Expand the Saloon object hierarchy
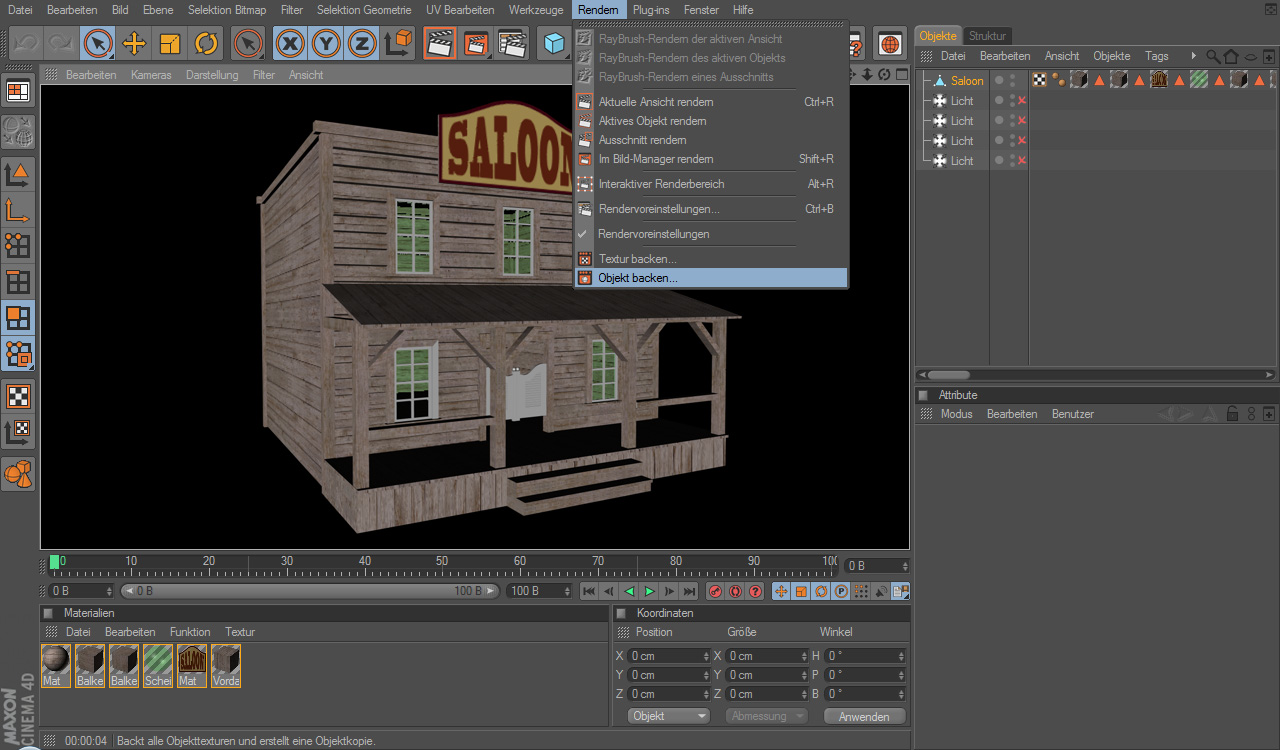This screenshot has height=750, width=1280. point(925,81)
